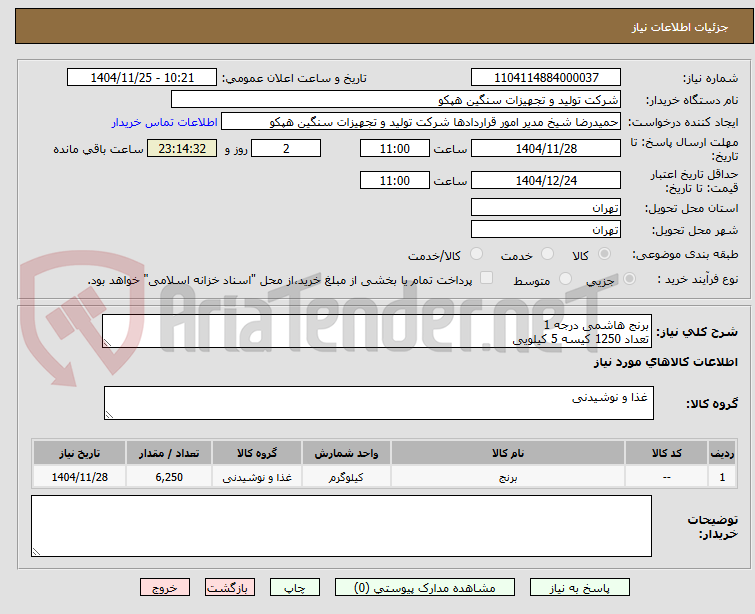
Task: Click the پاسخ به نیاز button
Action: point(580,588)
